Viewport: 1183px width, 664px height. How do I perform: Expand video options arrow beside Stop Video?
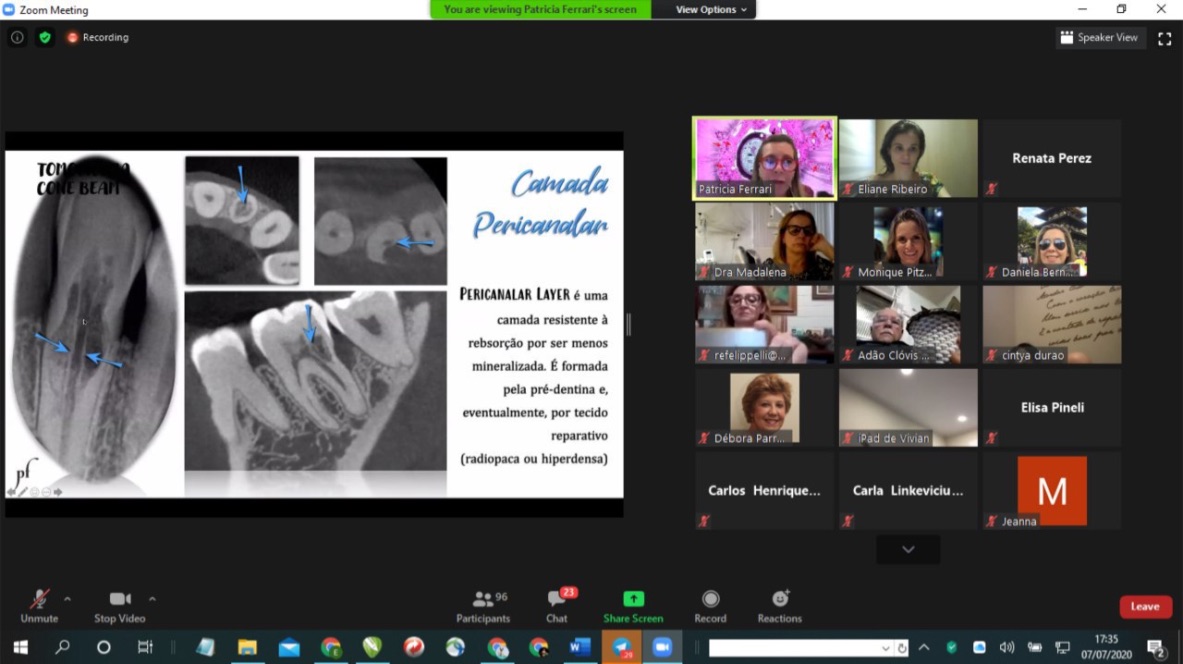point(152,599)
